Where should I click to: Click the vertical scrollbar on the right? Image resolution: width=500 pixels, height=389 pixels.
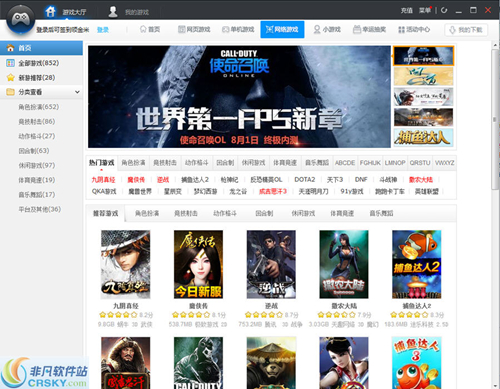point(495,120)
